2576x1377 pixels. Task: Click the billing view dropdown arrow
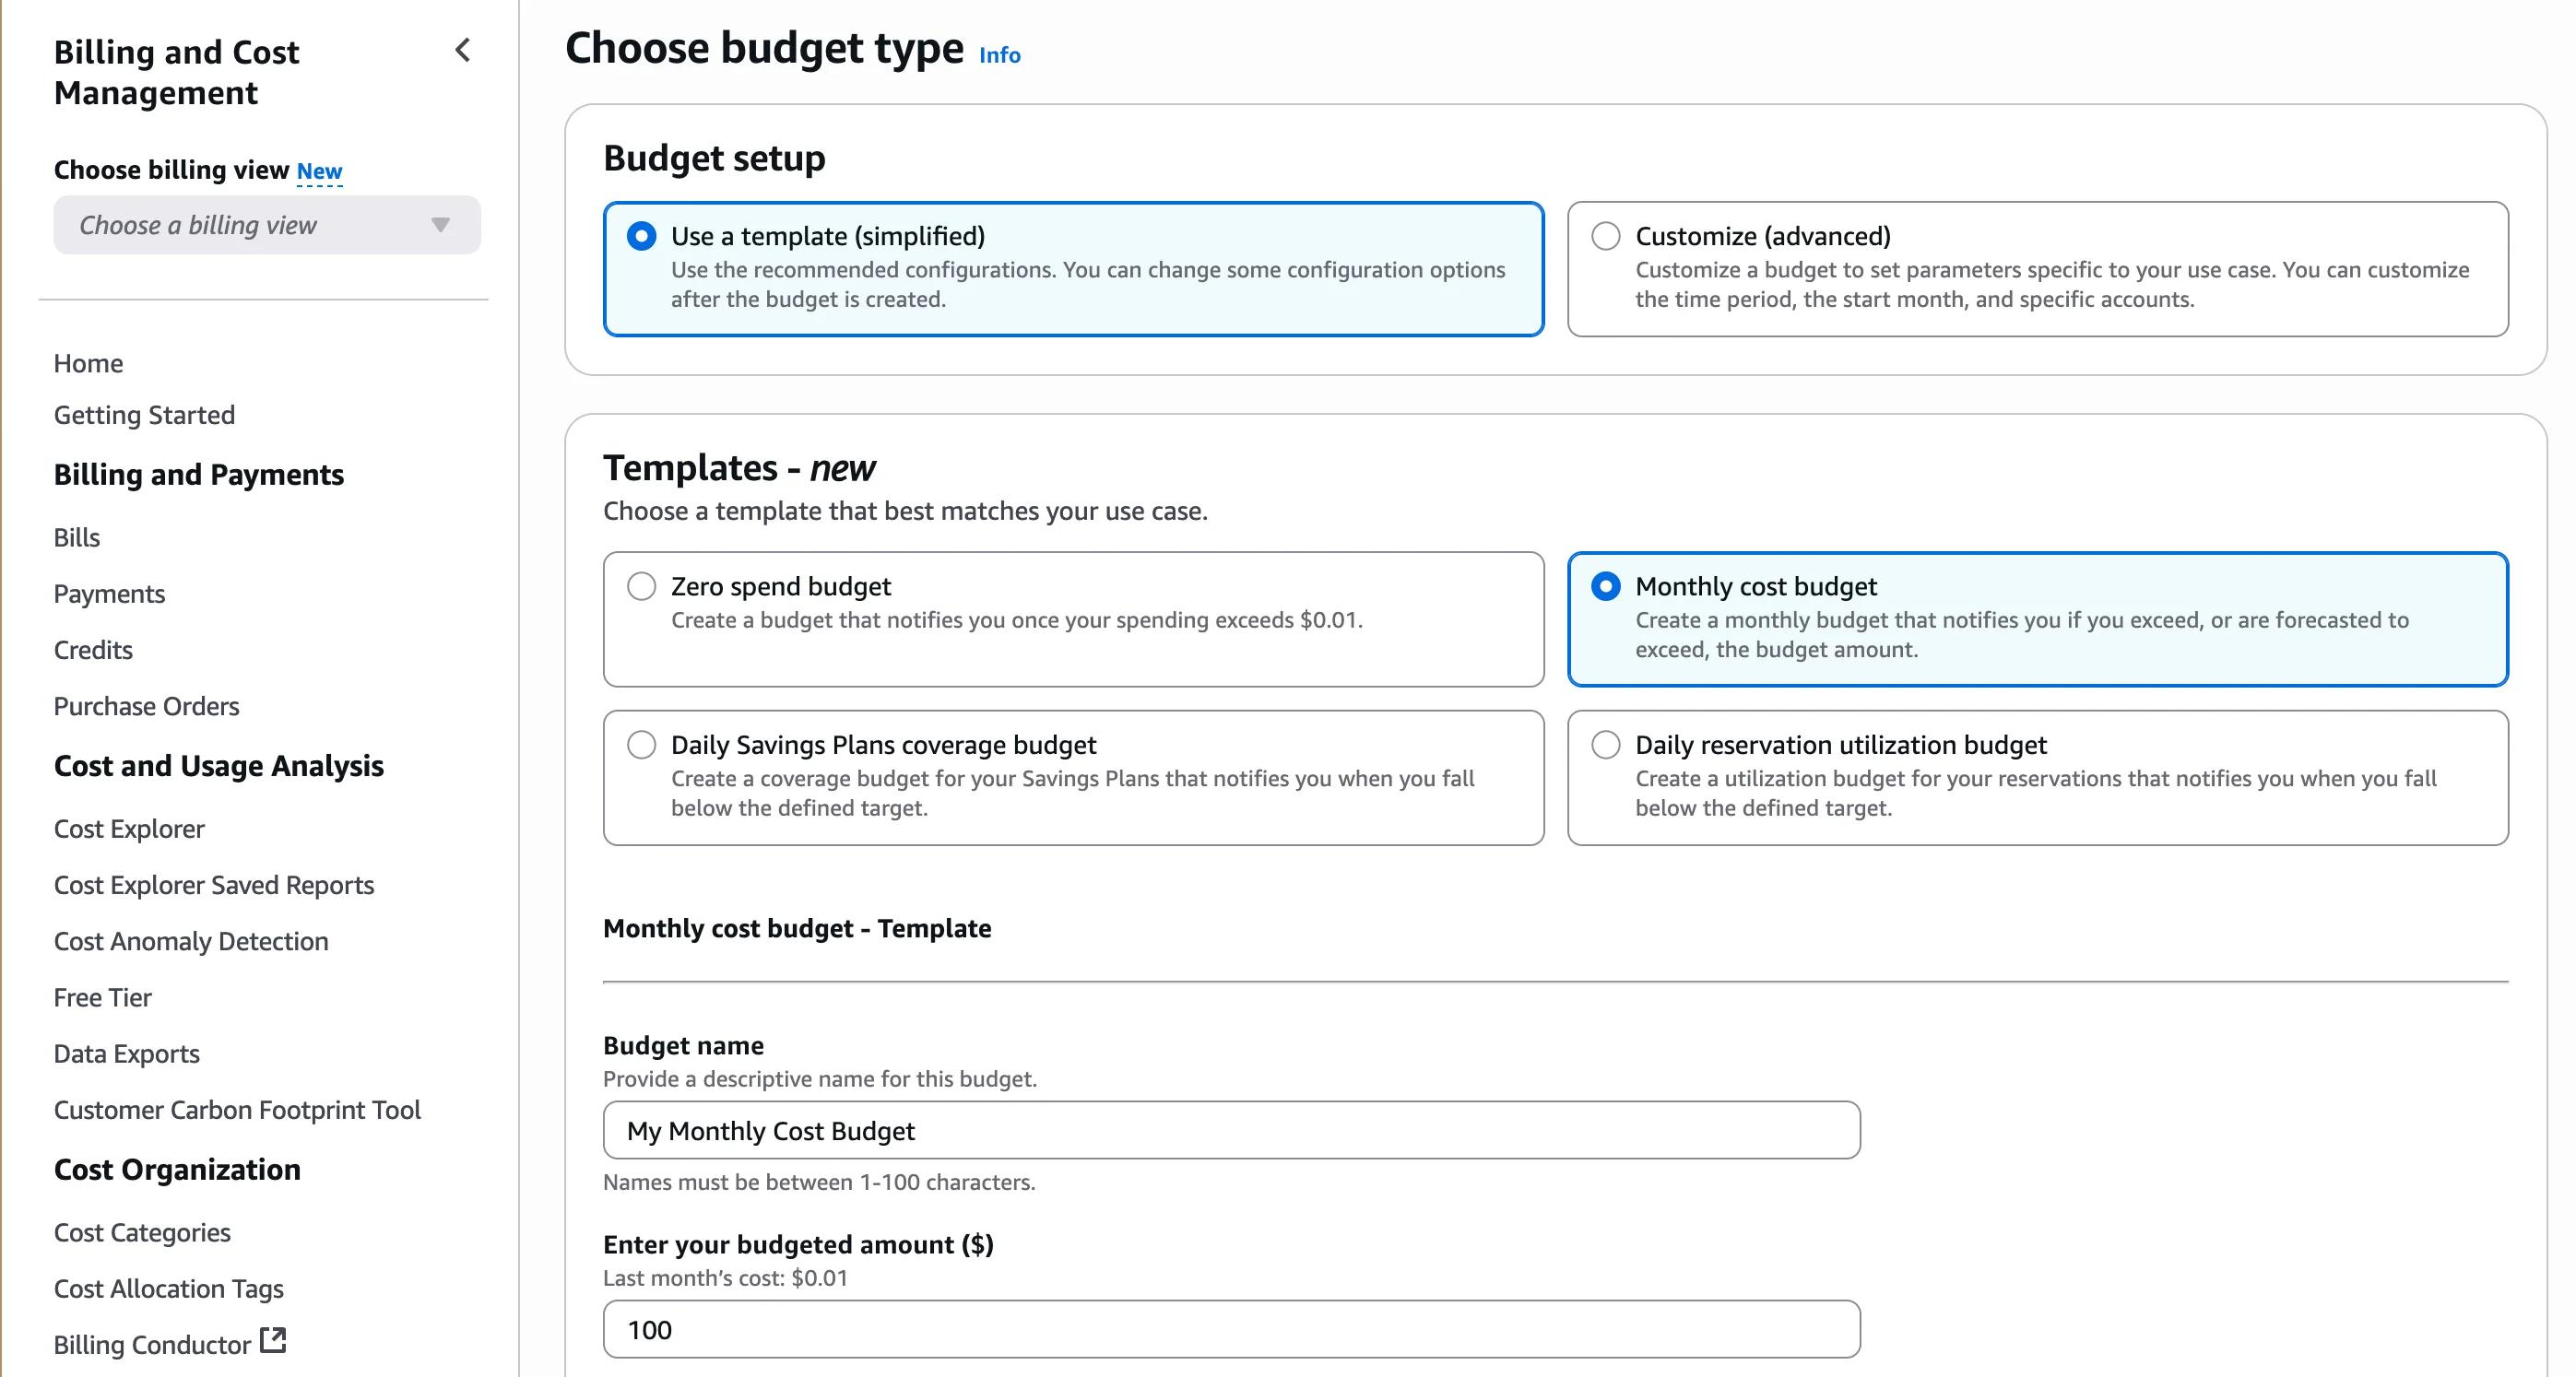[440, 225]
